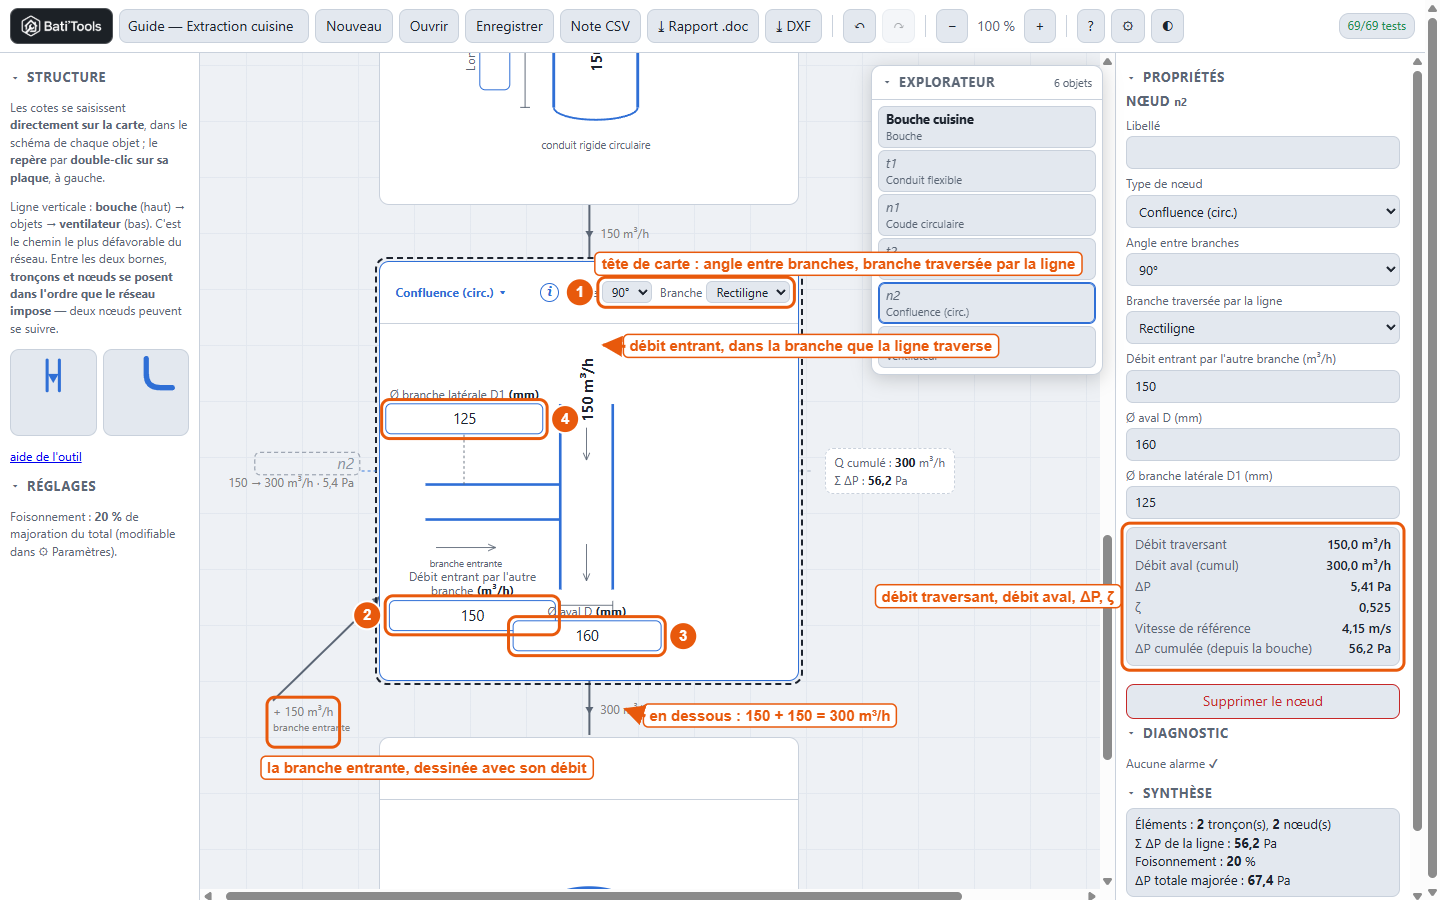Viewport: 1440px width, 900px height.
Task: Open help with the question mark icon
Action: (x=1090, y=26)
